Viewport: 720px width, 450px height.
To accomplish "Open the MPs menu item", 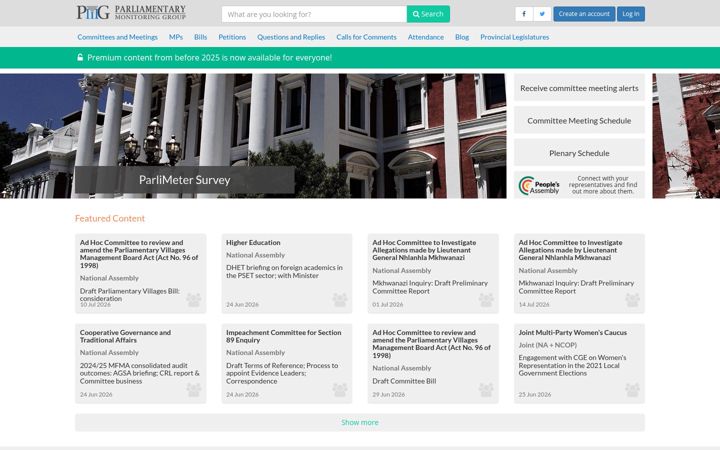I will pos(176,37).
